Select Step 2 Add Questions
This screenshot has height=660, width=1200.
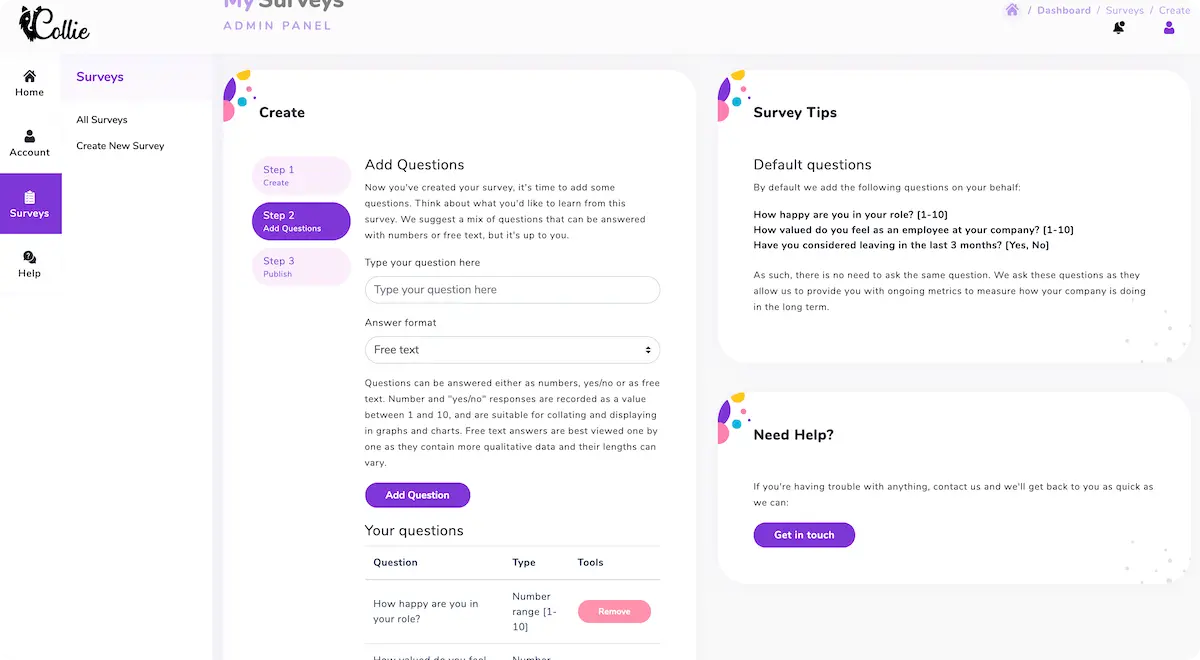click(301, 221)
